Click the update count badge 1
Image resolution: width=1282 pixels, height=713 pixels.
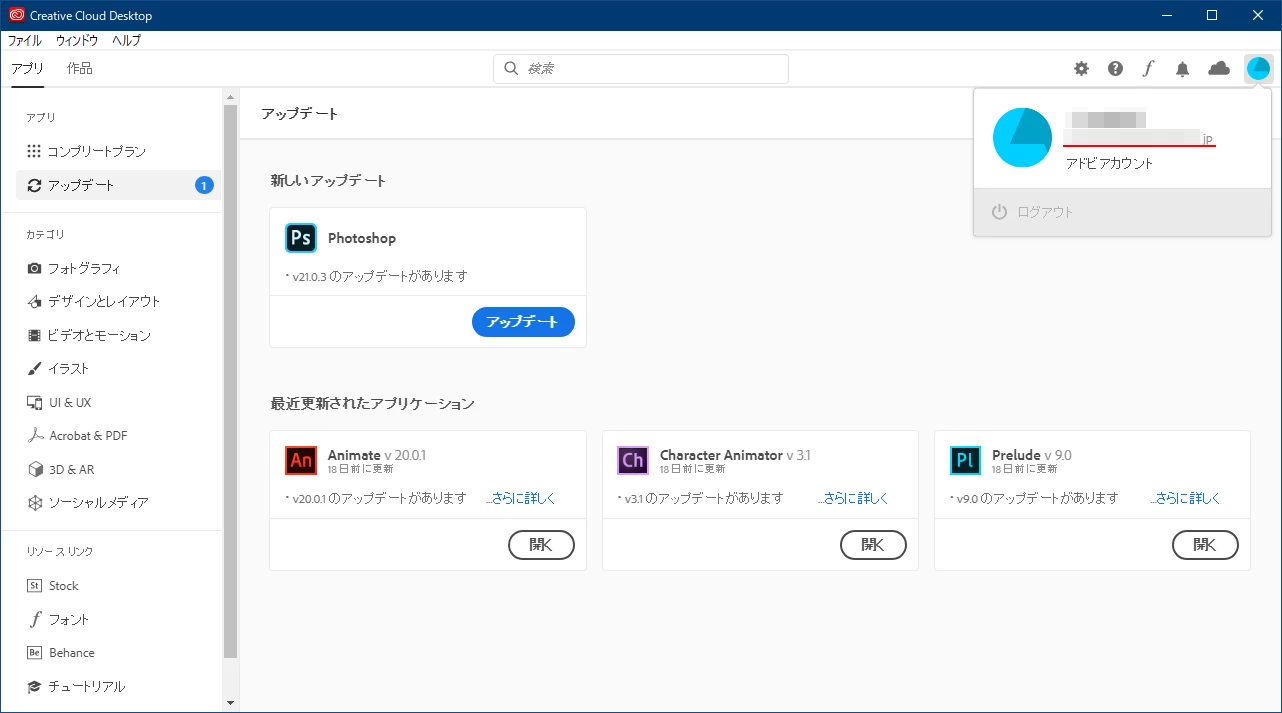click(x=204, y=185)
